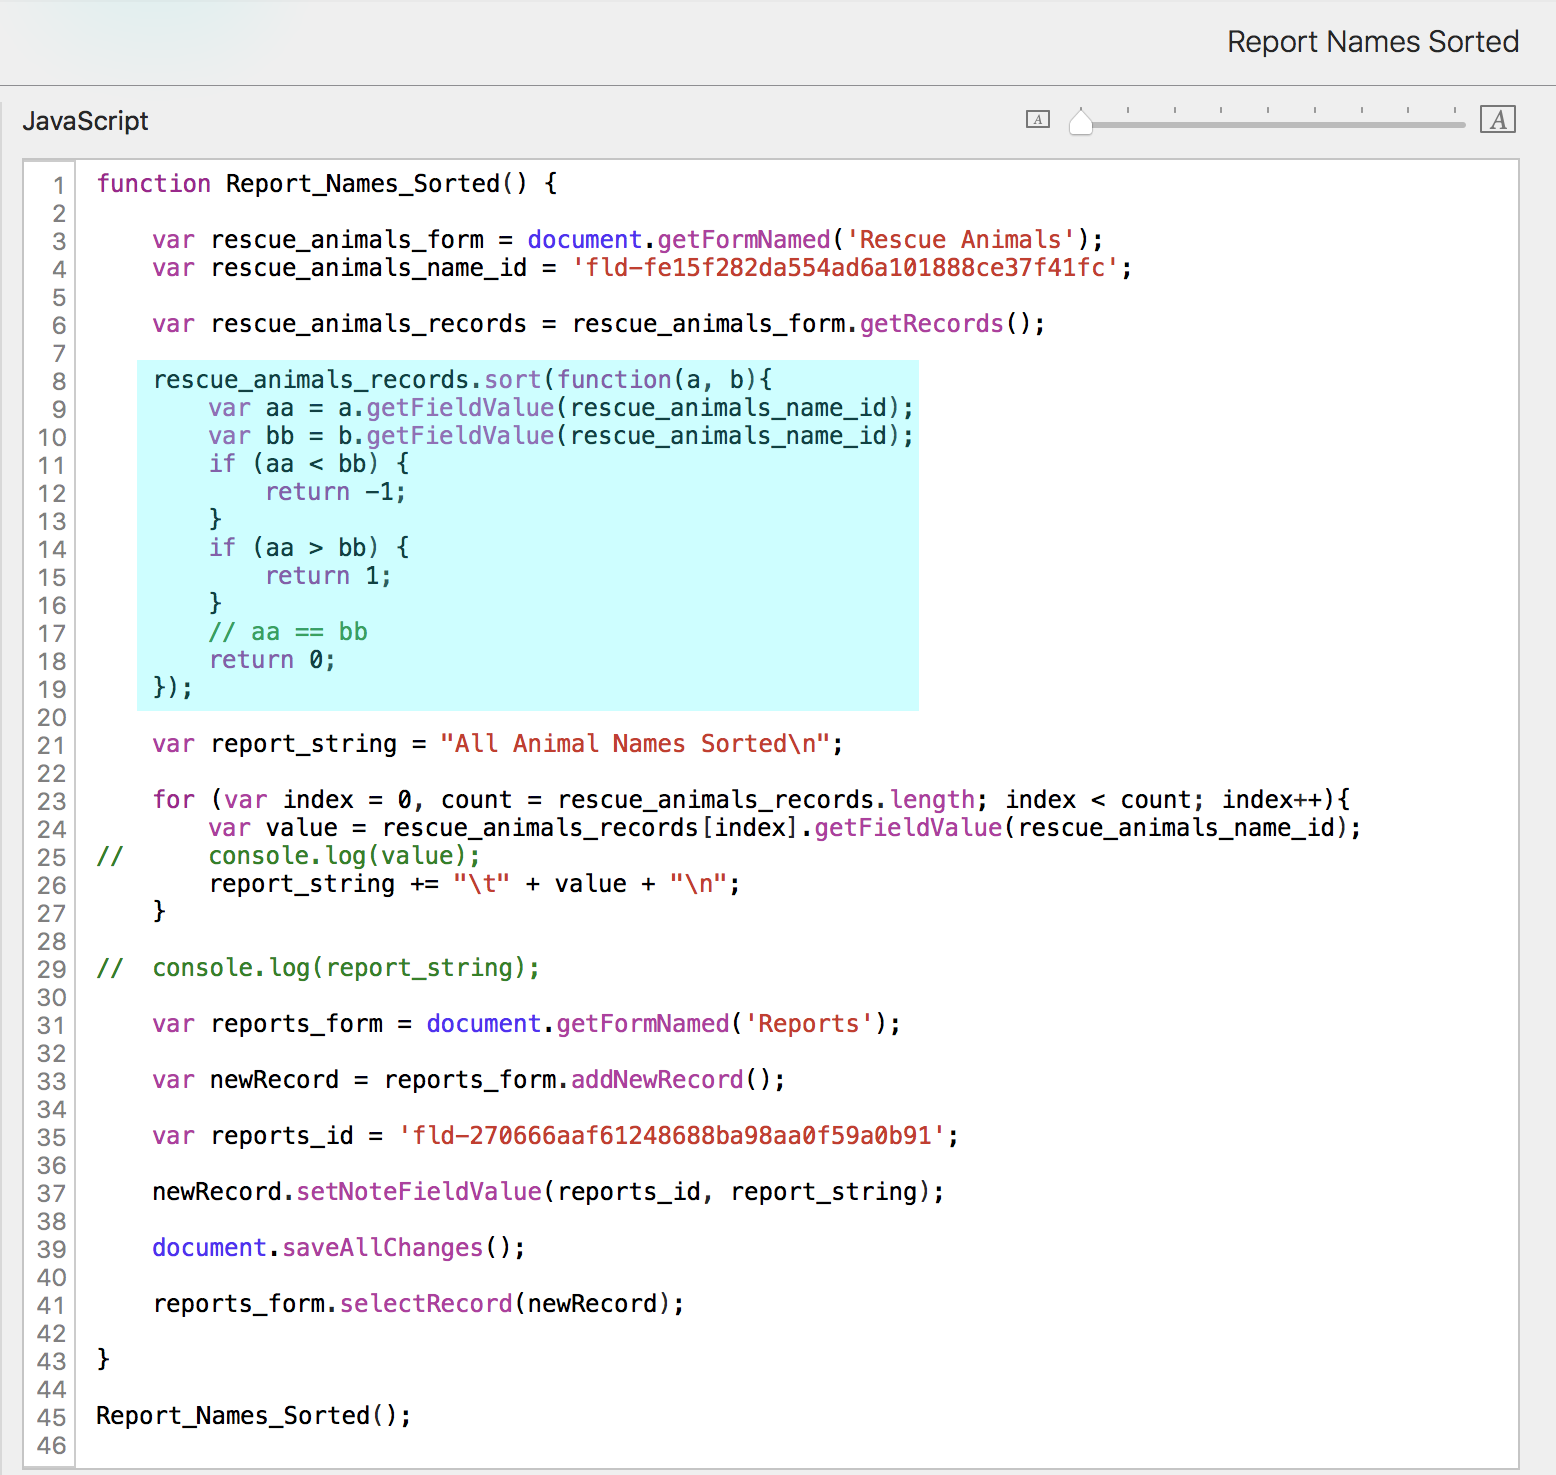Image resolution: width=1556 pixels, height=1475 pixels.
Task: Click the getRecords method call on line 6
Action: (931, 324)
